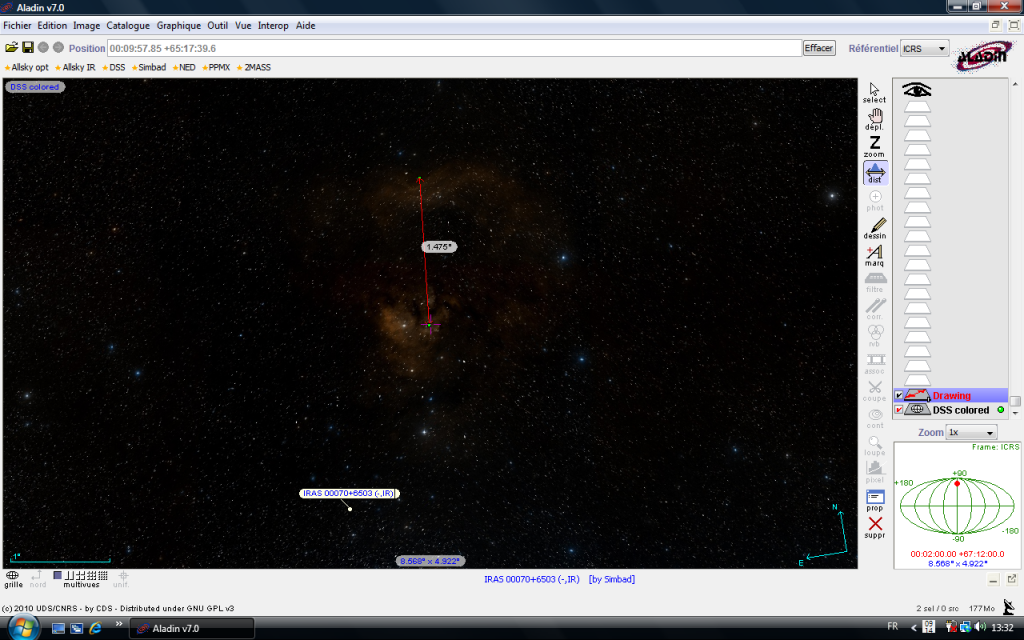The image size is (1024, 640).
Task: Click the 'corr.' cross-match tool
Action: [875, 309]
